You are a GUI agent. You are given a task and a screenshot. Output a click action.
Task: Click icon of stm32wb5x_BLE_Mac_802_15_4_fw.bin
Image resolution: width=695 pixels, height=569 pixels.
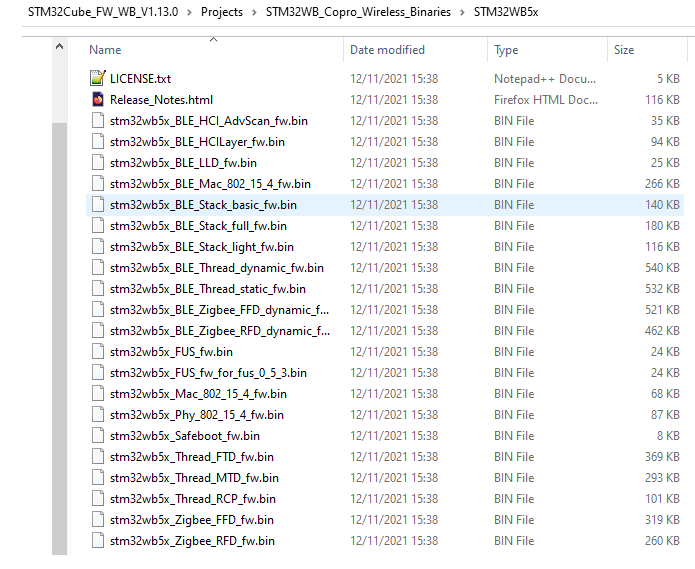click(x=98, y=183)
